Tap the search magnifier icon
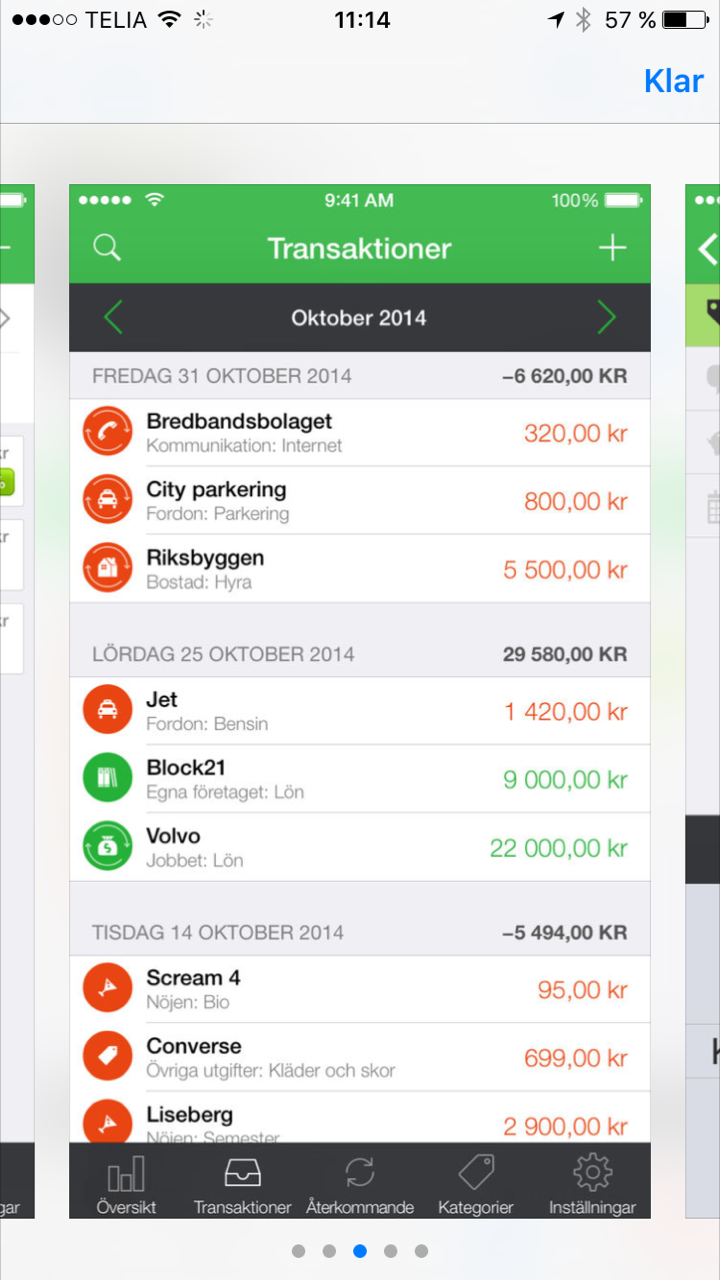 click(x=107, y=248)
